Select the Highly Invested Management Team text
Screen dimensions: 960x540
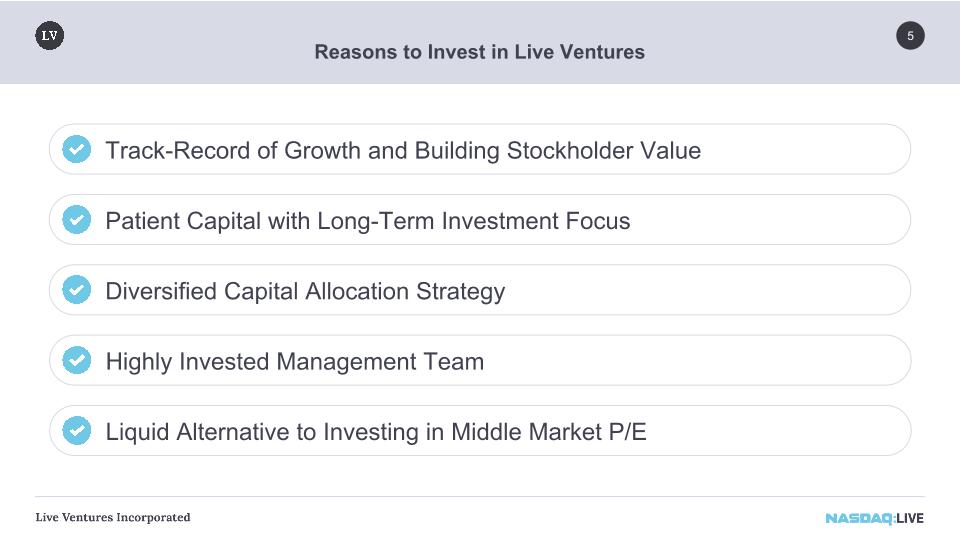(294, 362)
